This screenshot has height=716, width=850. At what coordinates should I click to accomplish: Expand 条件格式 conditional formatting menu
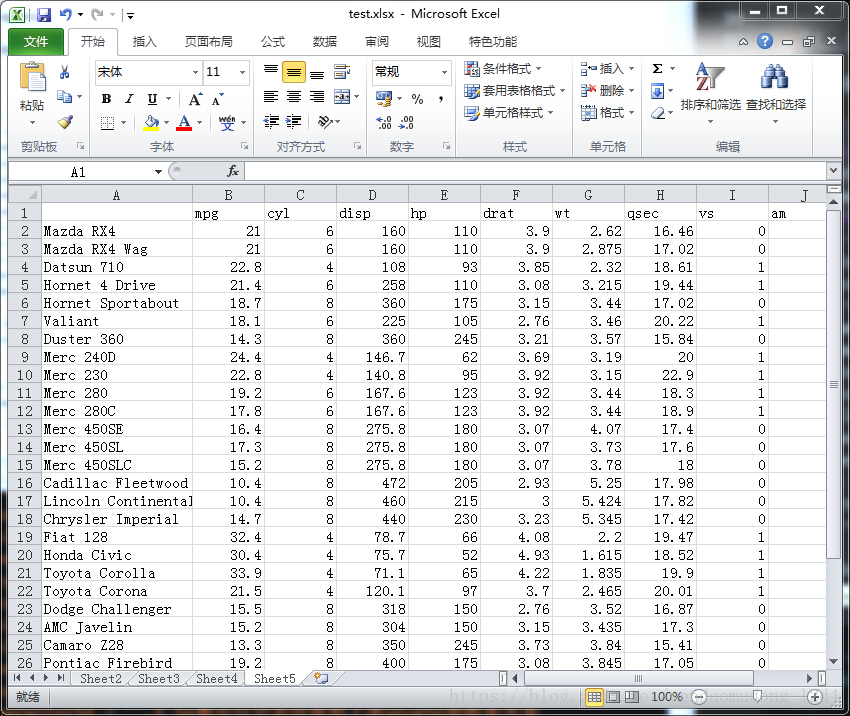coord(503,69)
